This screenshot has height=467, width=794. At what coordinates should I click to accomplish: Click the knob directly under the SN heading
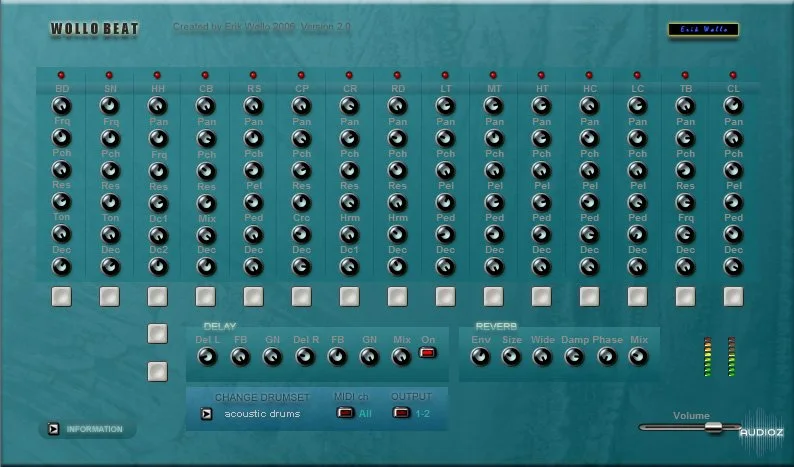(x=110, y=106)
